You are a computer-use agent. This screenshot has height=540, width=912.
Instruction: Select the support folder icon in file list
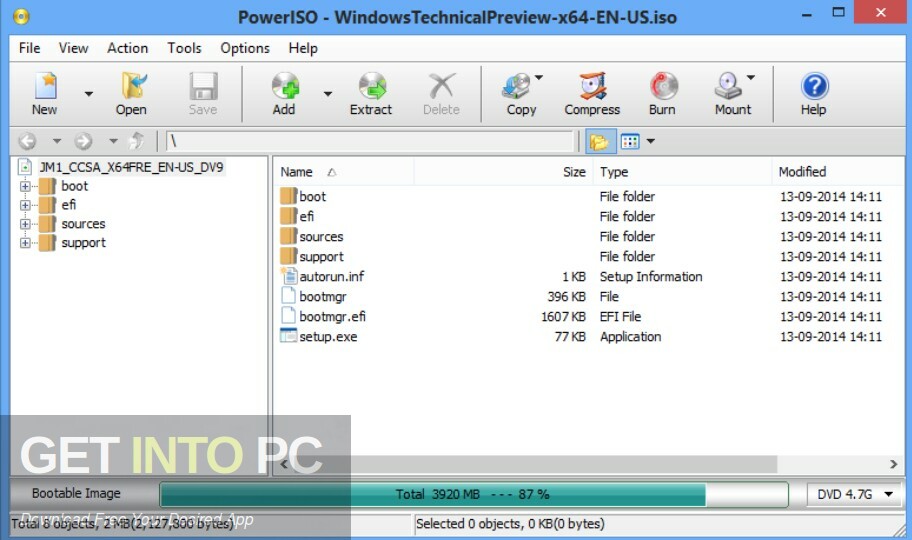[x=288, y=256]
